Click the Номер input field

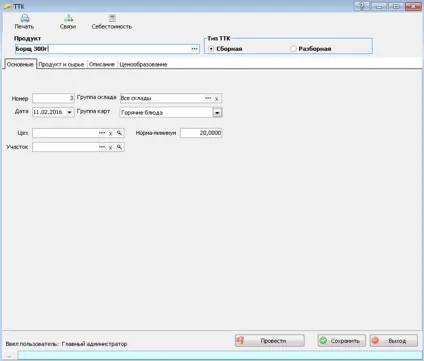pyautogui.click(x=53, y=98)
